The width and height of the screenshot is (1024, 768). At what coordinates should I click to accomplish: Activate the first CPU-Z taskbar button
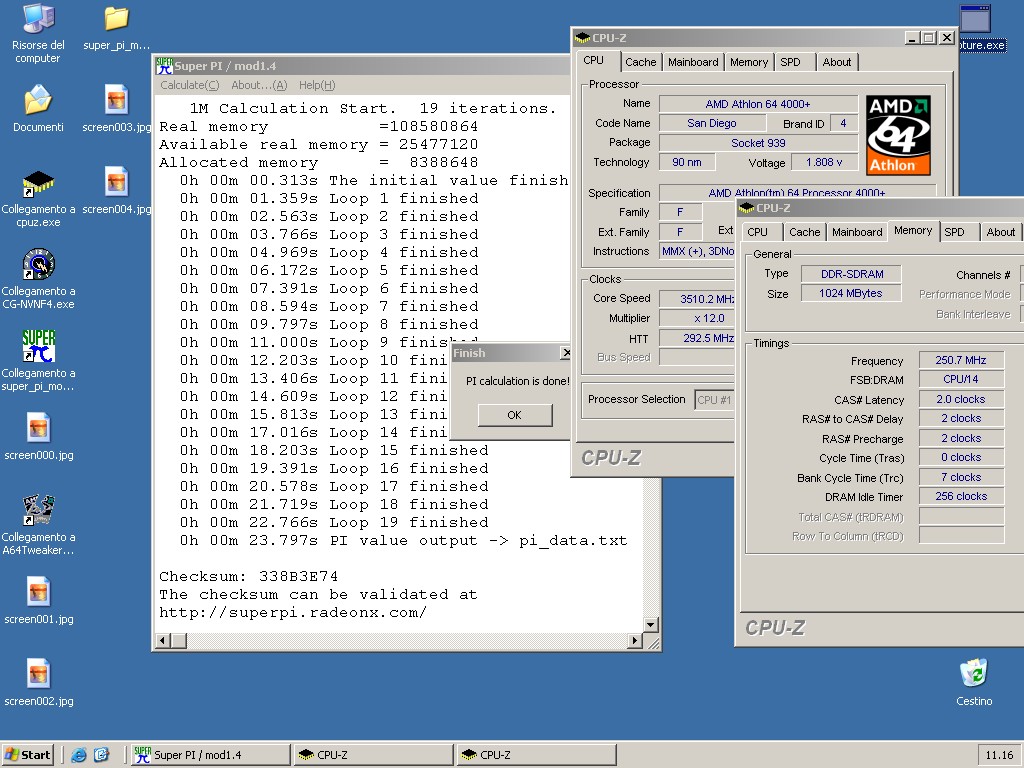[x=374, y=755]
